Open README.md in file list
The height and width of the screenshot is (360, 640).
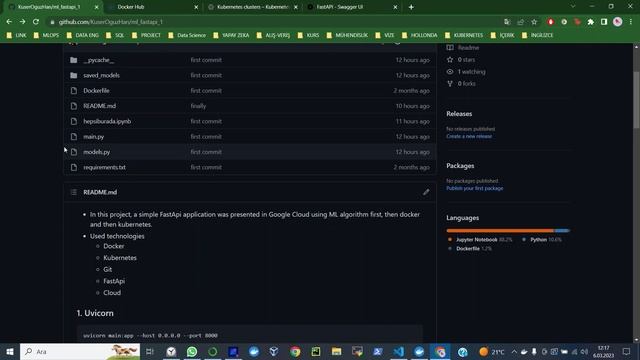coord(100,106)
